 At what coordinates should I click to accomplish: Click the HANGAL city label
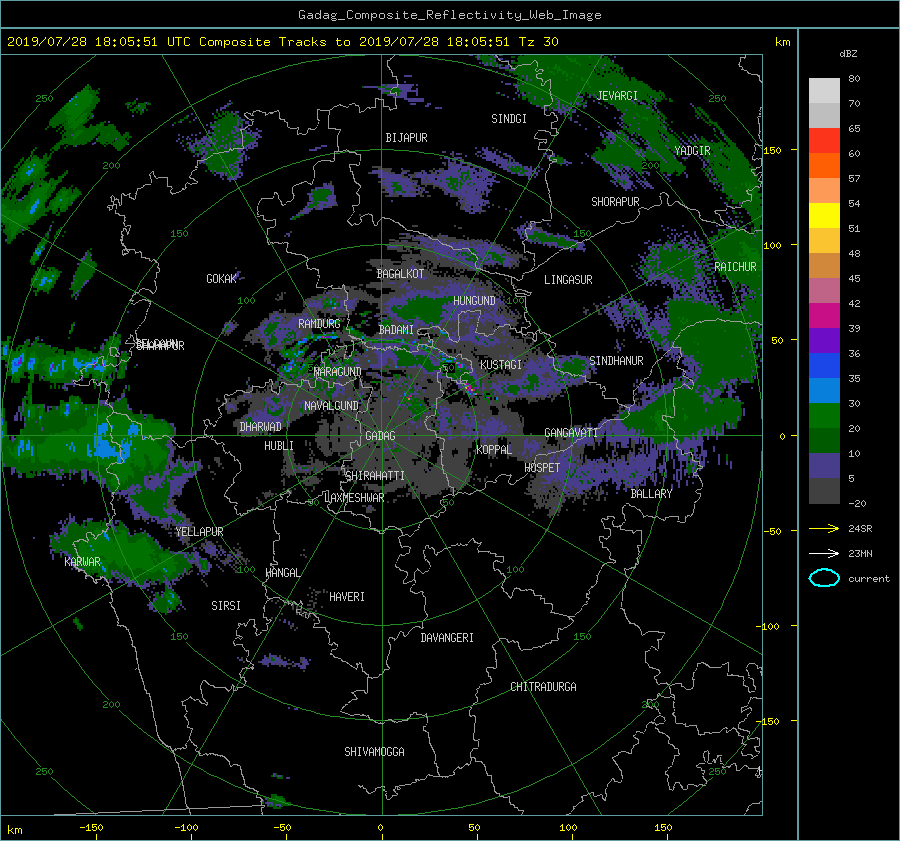coord(283,573)
